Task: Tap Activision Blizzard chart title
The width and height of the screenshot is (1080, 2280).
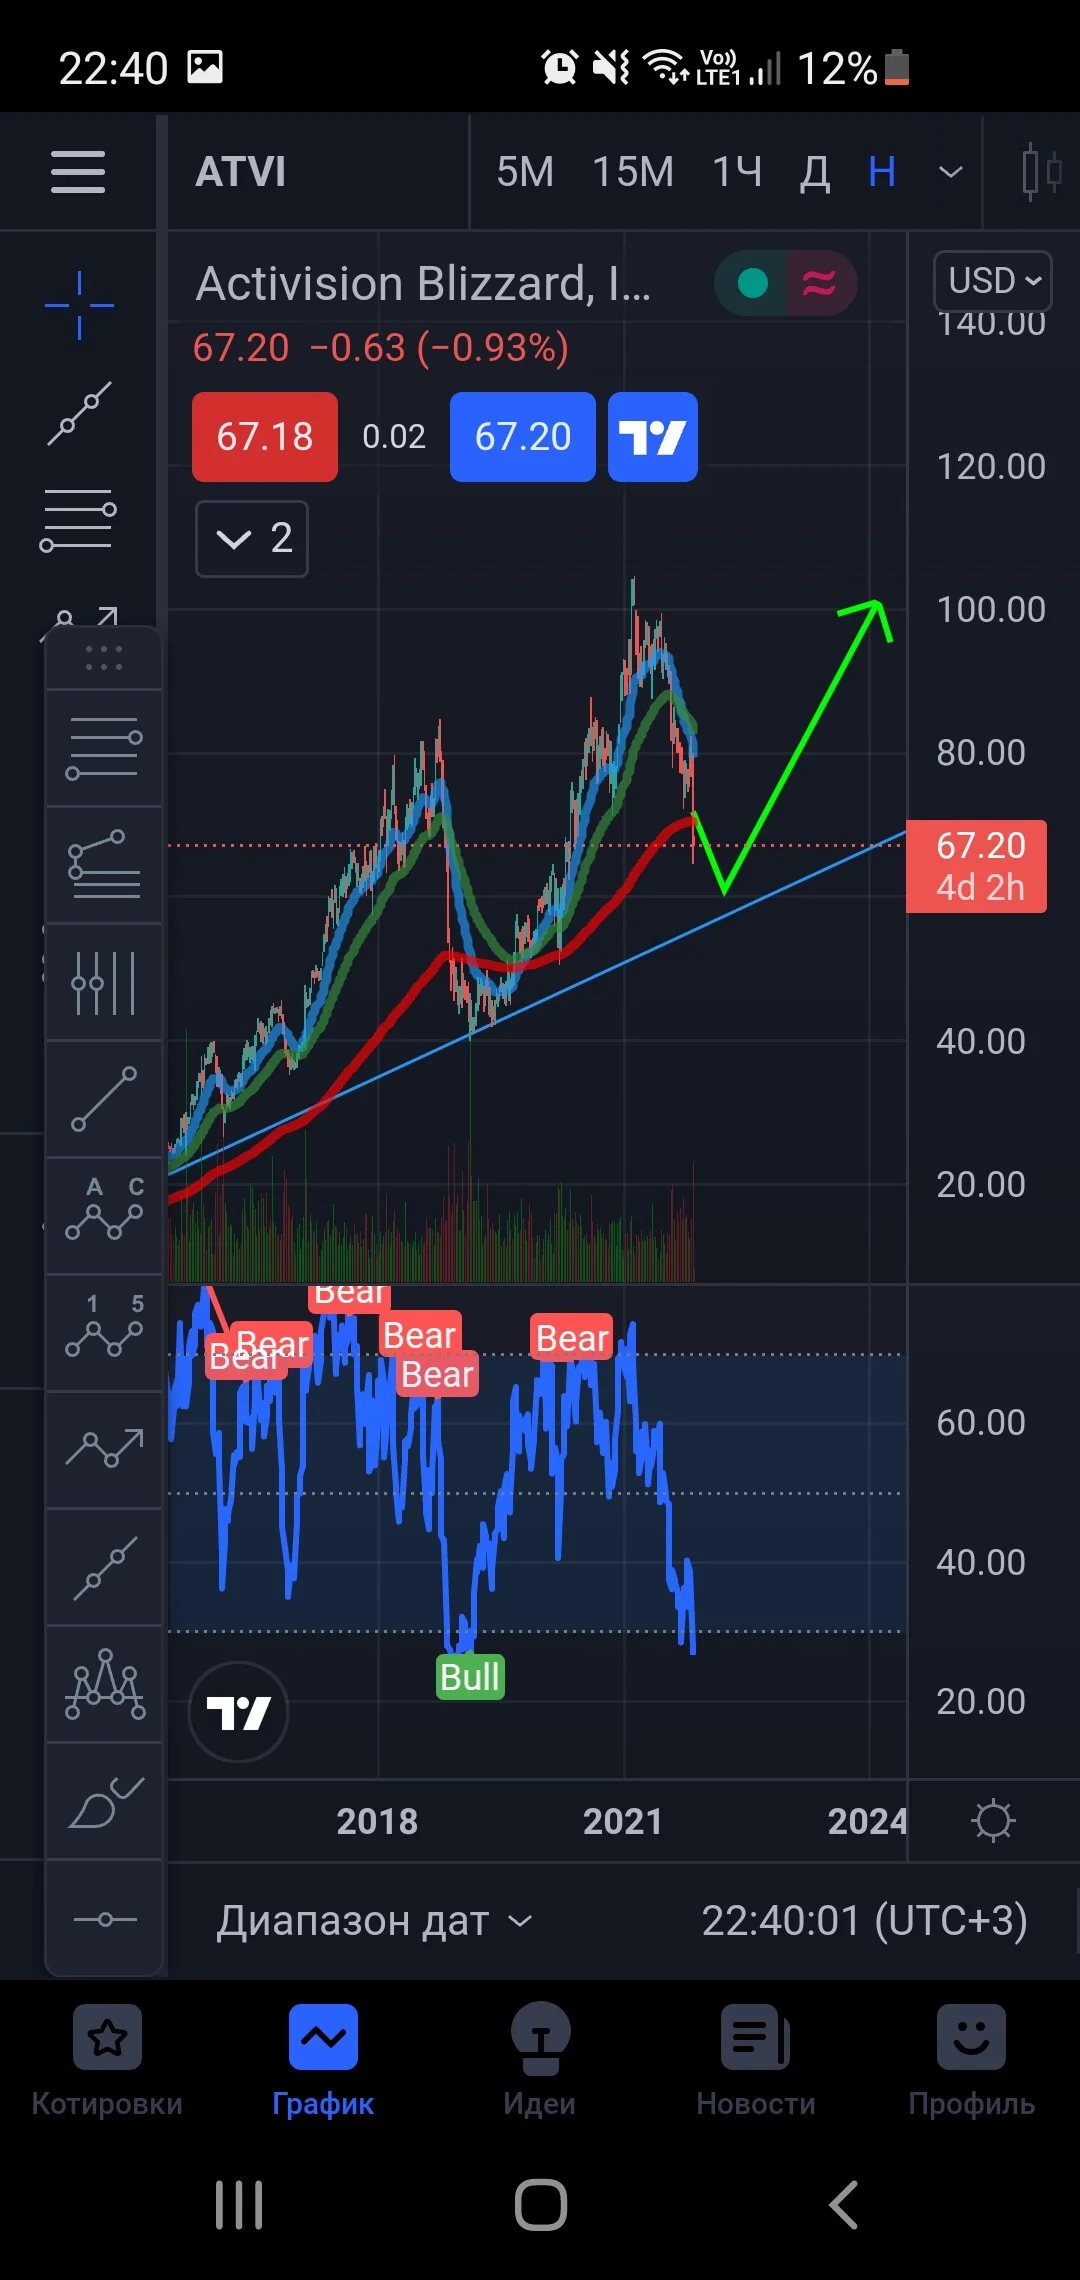Action: [x=423, y=284]
